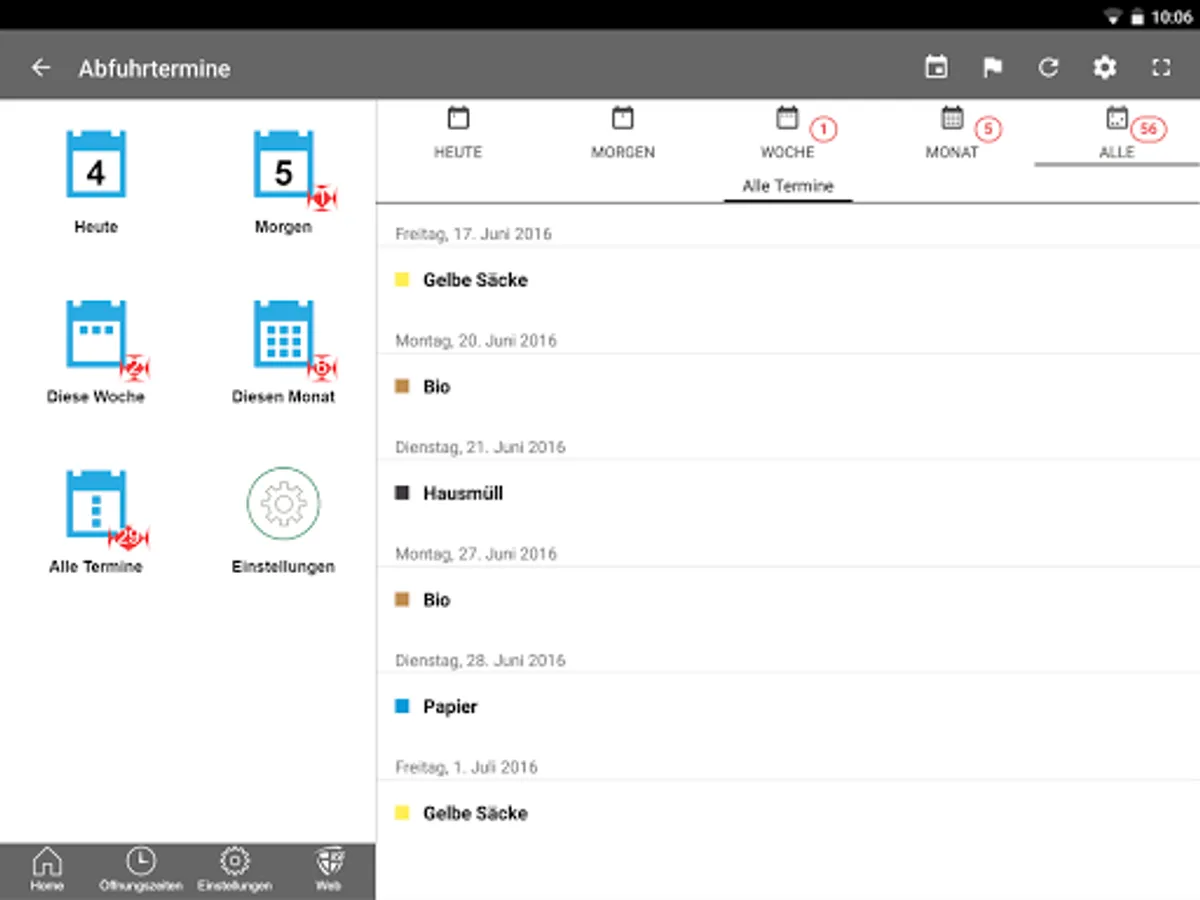Open the Diese Woche tile

pyautogui.click(x=96, y=351)
